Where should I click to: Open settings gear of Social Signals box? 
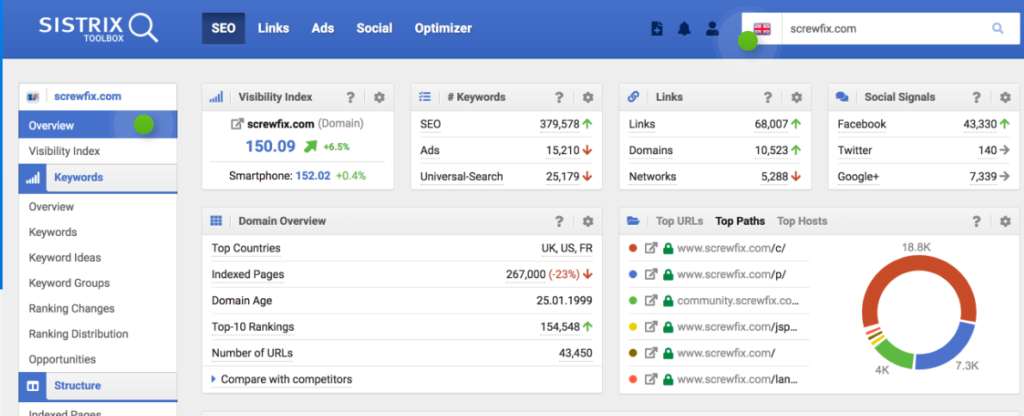1005,97
